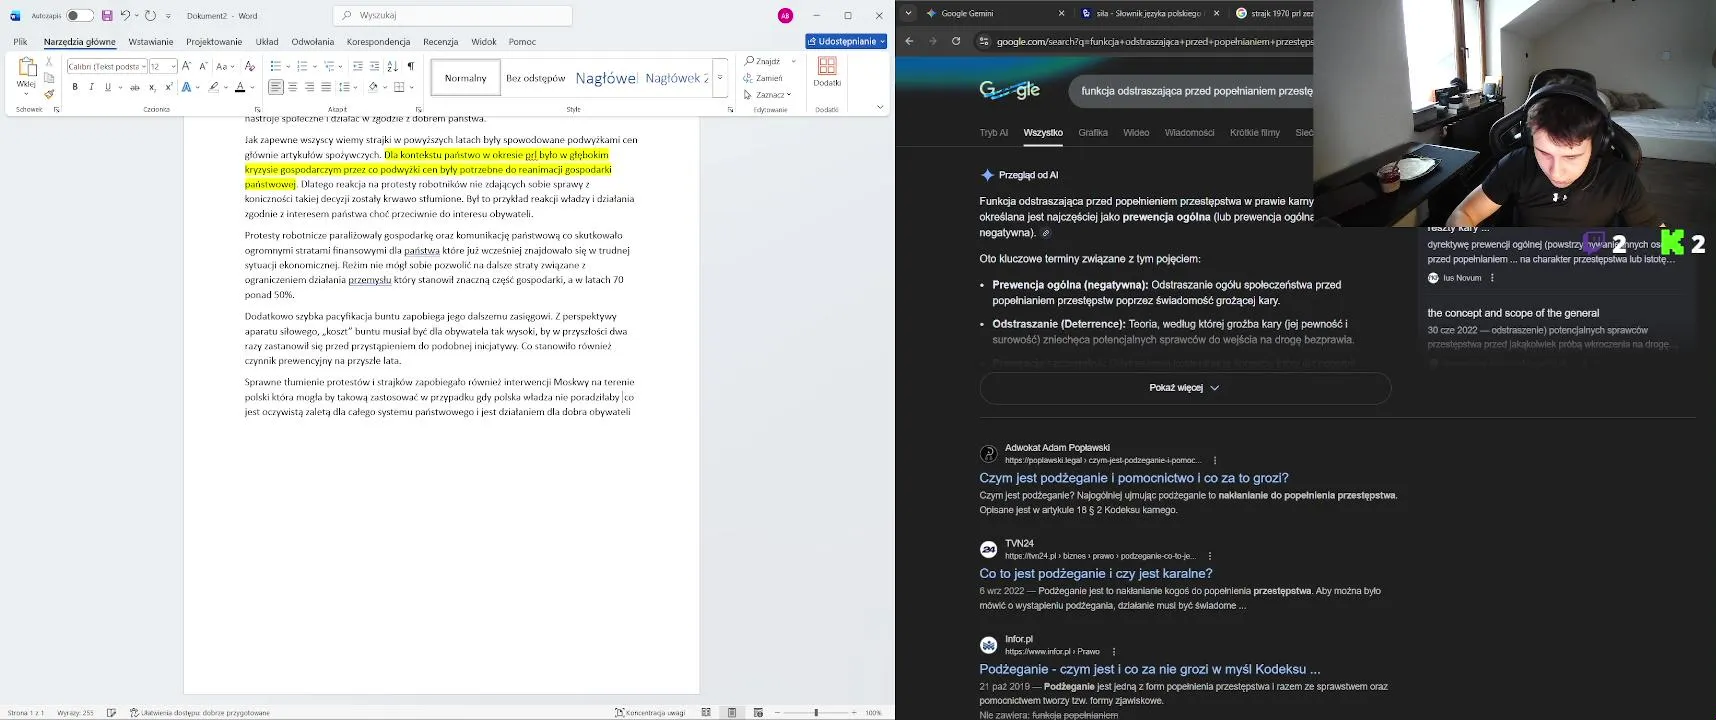Screen dimensions: 1716x720
Task: Increase the paragraph indent
Action: pos(374,66)
